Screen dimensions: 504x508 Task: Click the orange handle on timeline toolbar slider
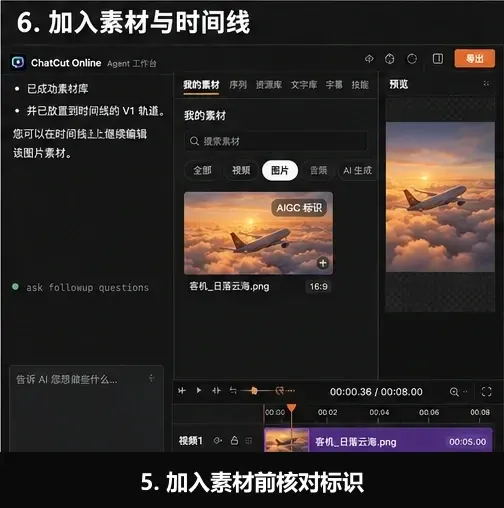click(x=254, y=391)
